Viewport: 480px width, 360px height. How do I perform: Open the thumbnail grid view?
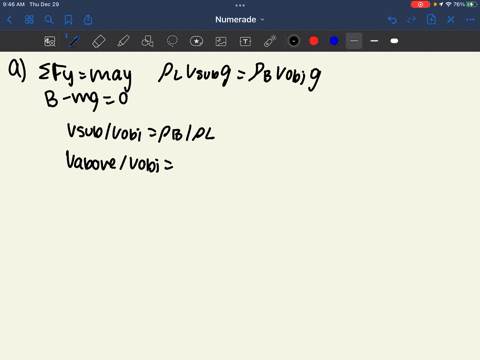point(29,20)
